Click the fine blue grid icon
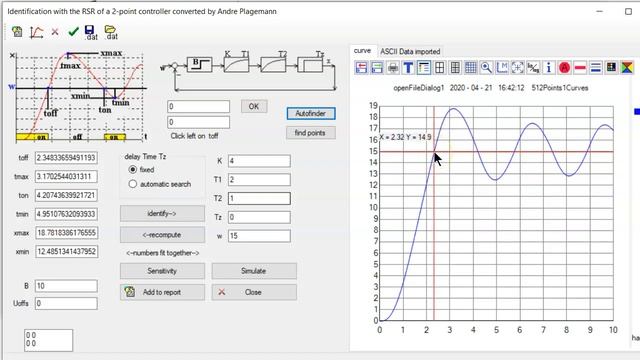640x360 pixels. 471,67
